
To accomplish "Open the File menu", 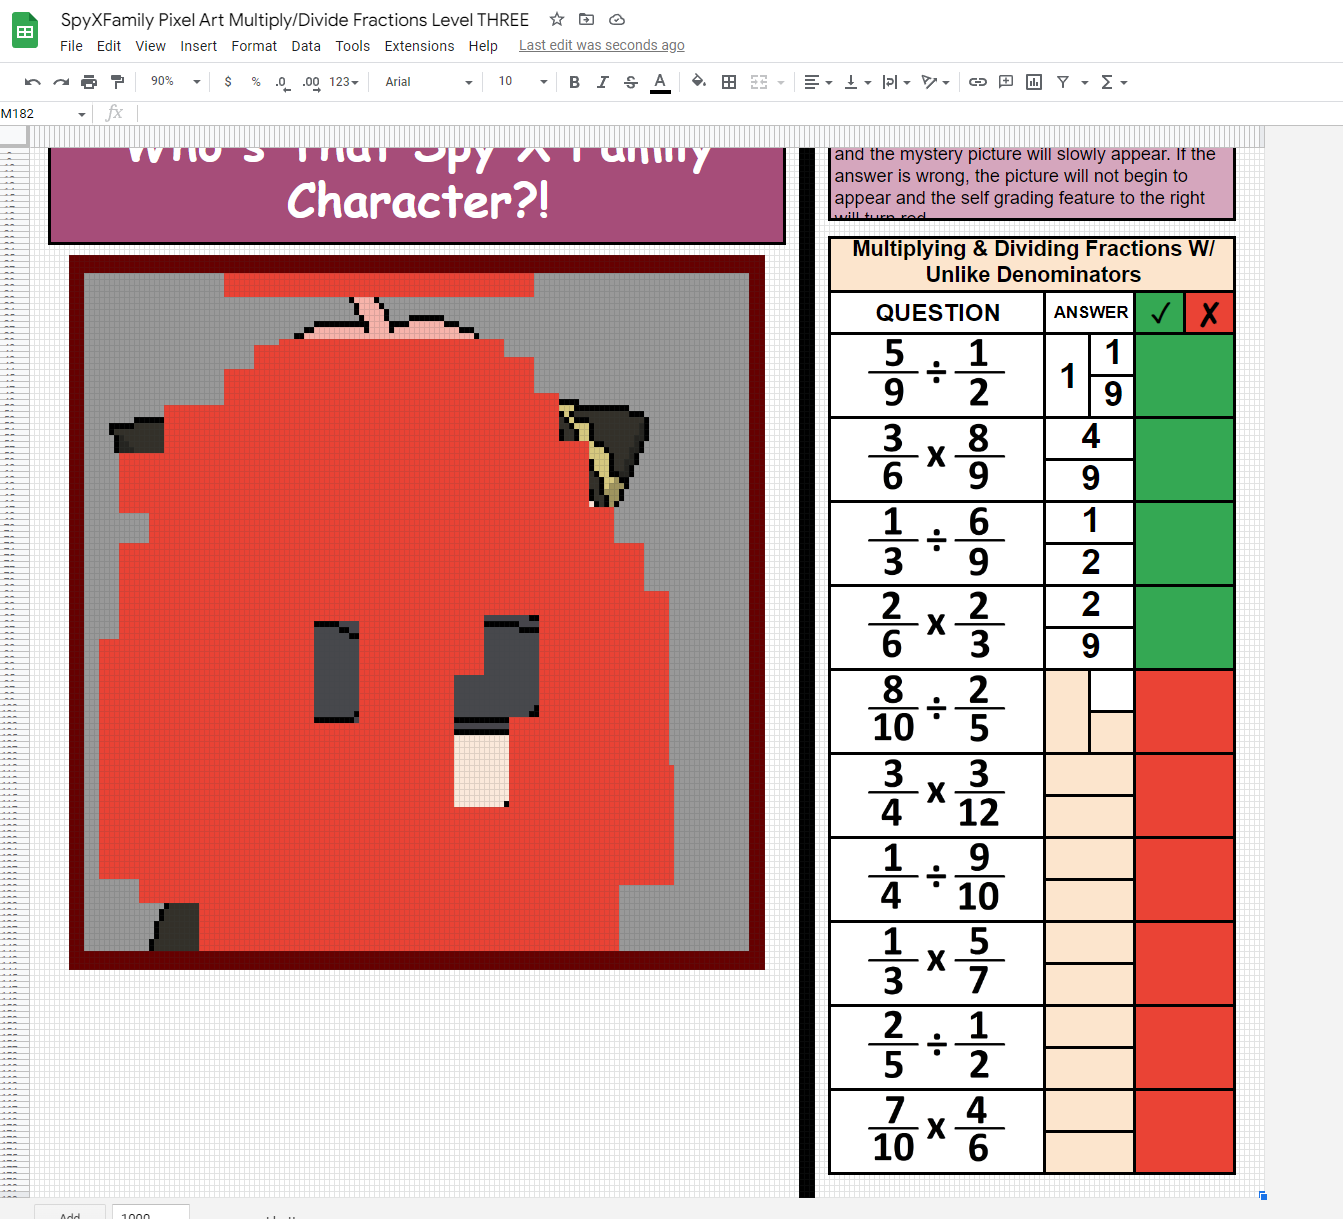I will pyautogui.click(x=71, y=46).
